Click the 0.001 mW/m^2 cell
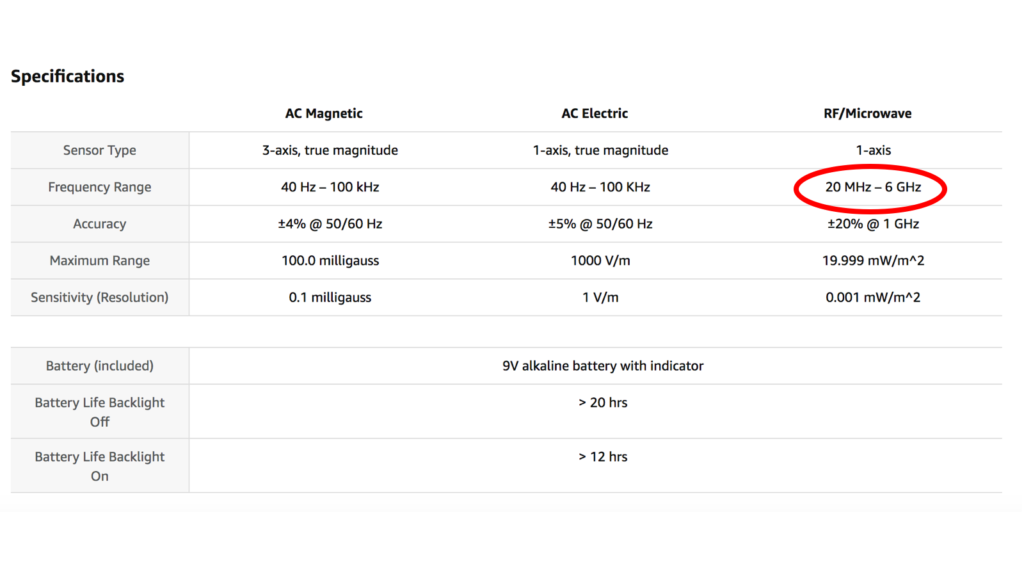The image size is (1024, 576). point(873,297)
